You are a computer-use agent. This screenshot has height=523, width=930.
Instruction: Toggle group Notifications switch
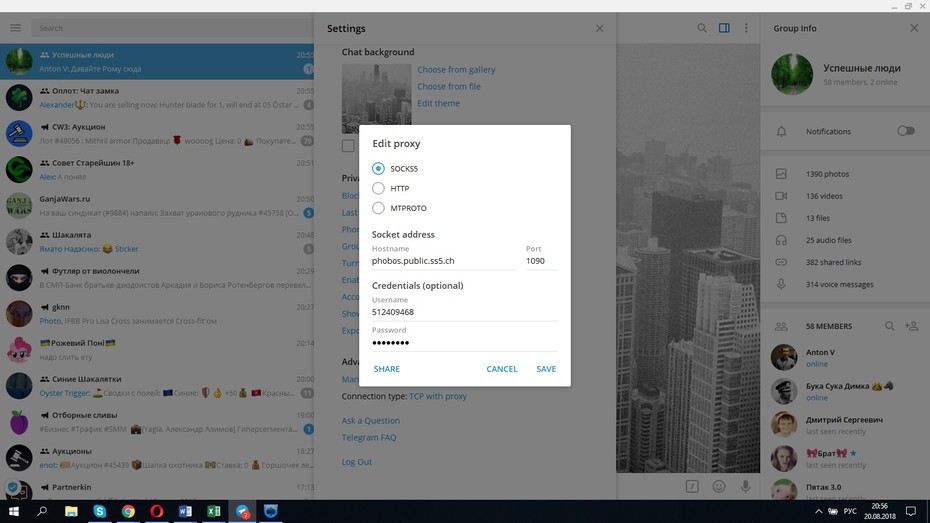[x=906, y=131]
